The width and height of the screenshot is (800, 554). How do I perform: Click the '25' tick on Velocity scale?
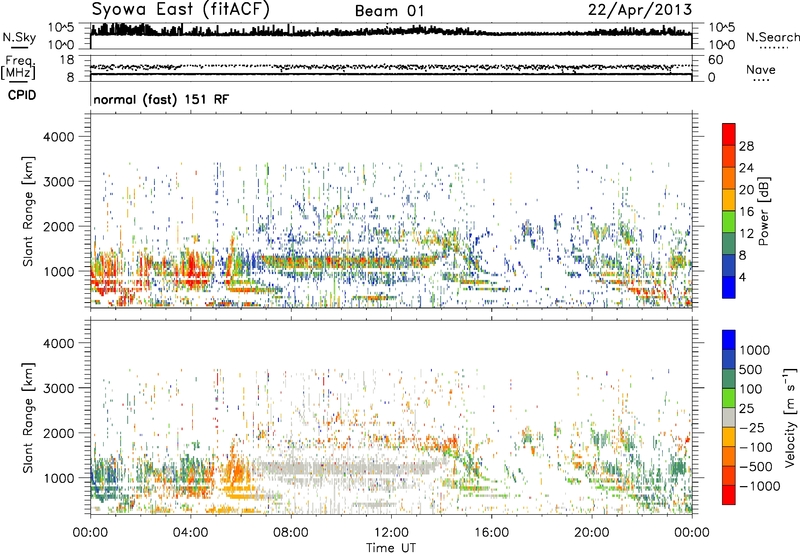click(x=747, y=409)
